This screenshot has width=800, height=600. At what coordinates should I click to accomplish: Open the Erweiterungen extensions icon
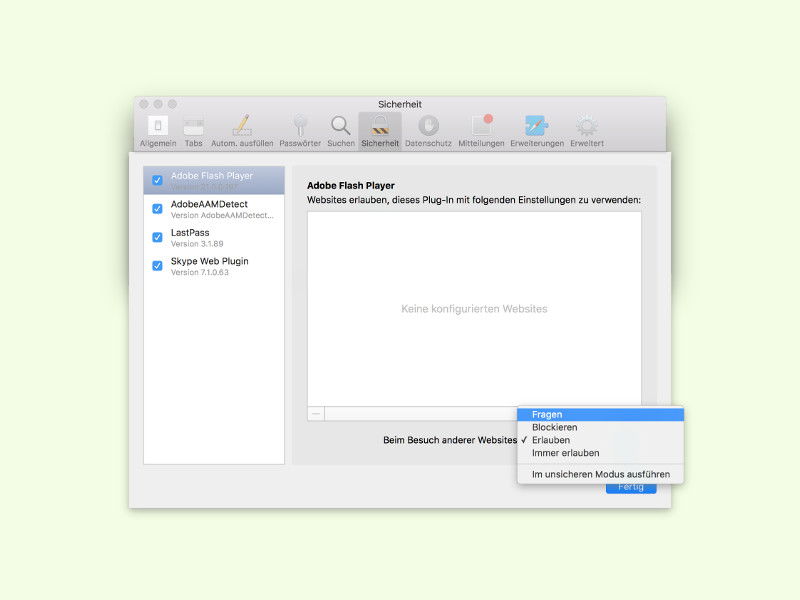point(537,126)
